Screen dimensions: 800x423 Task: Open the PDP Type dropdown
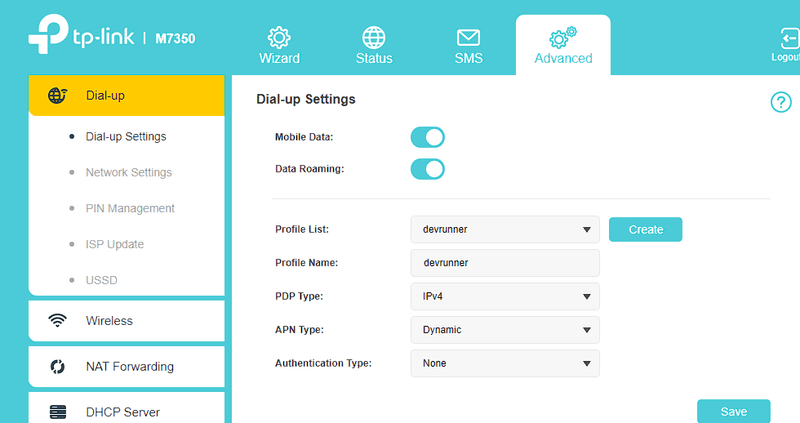[505, 296]
